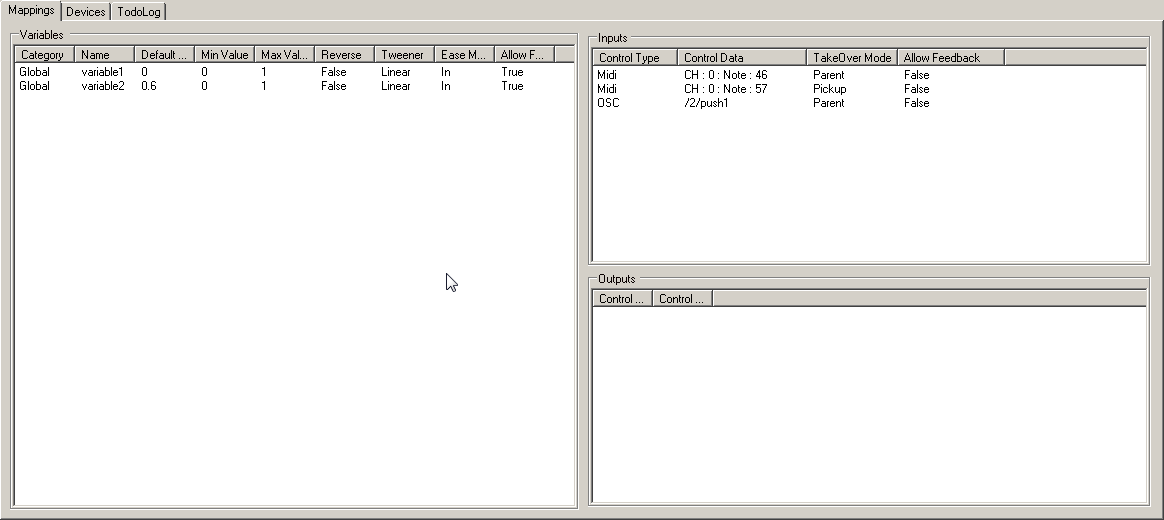Sort inputs by Control Data header
The width and height of the screenshot is (1164, 520).
tap(741, 58)
